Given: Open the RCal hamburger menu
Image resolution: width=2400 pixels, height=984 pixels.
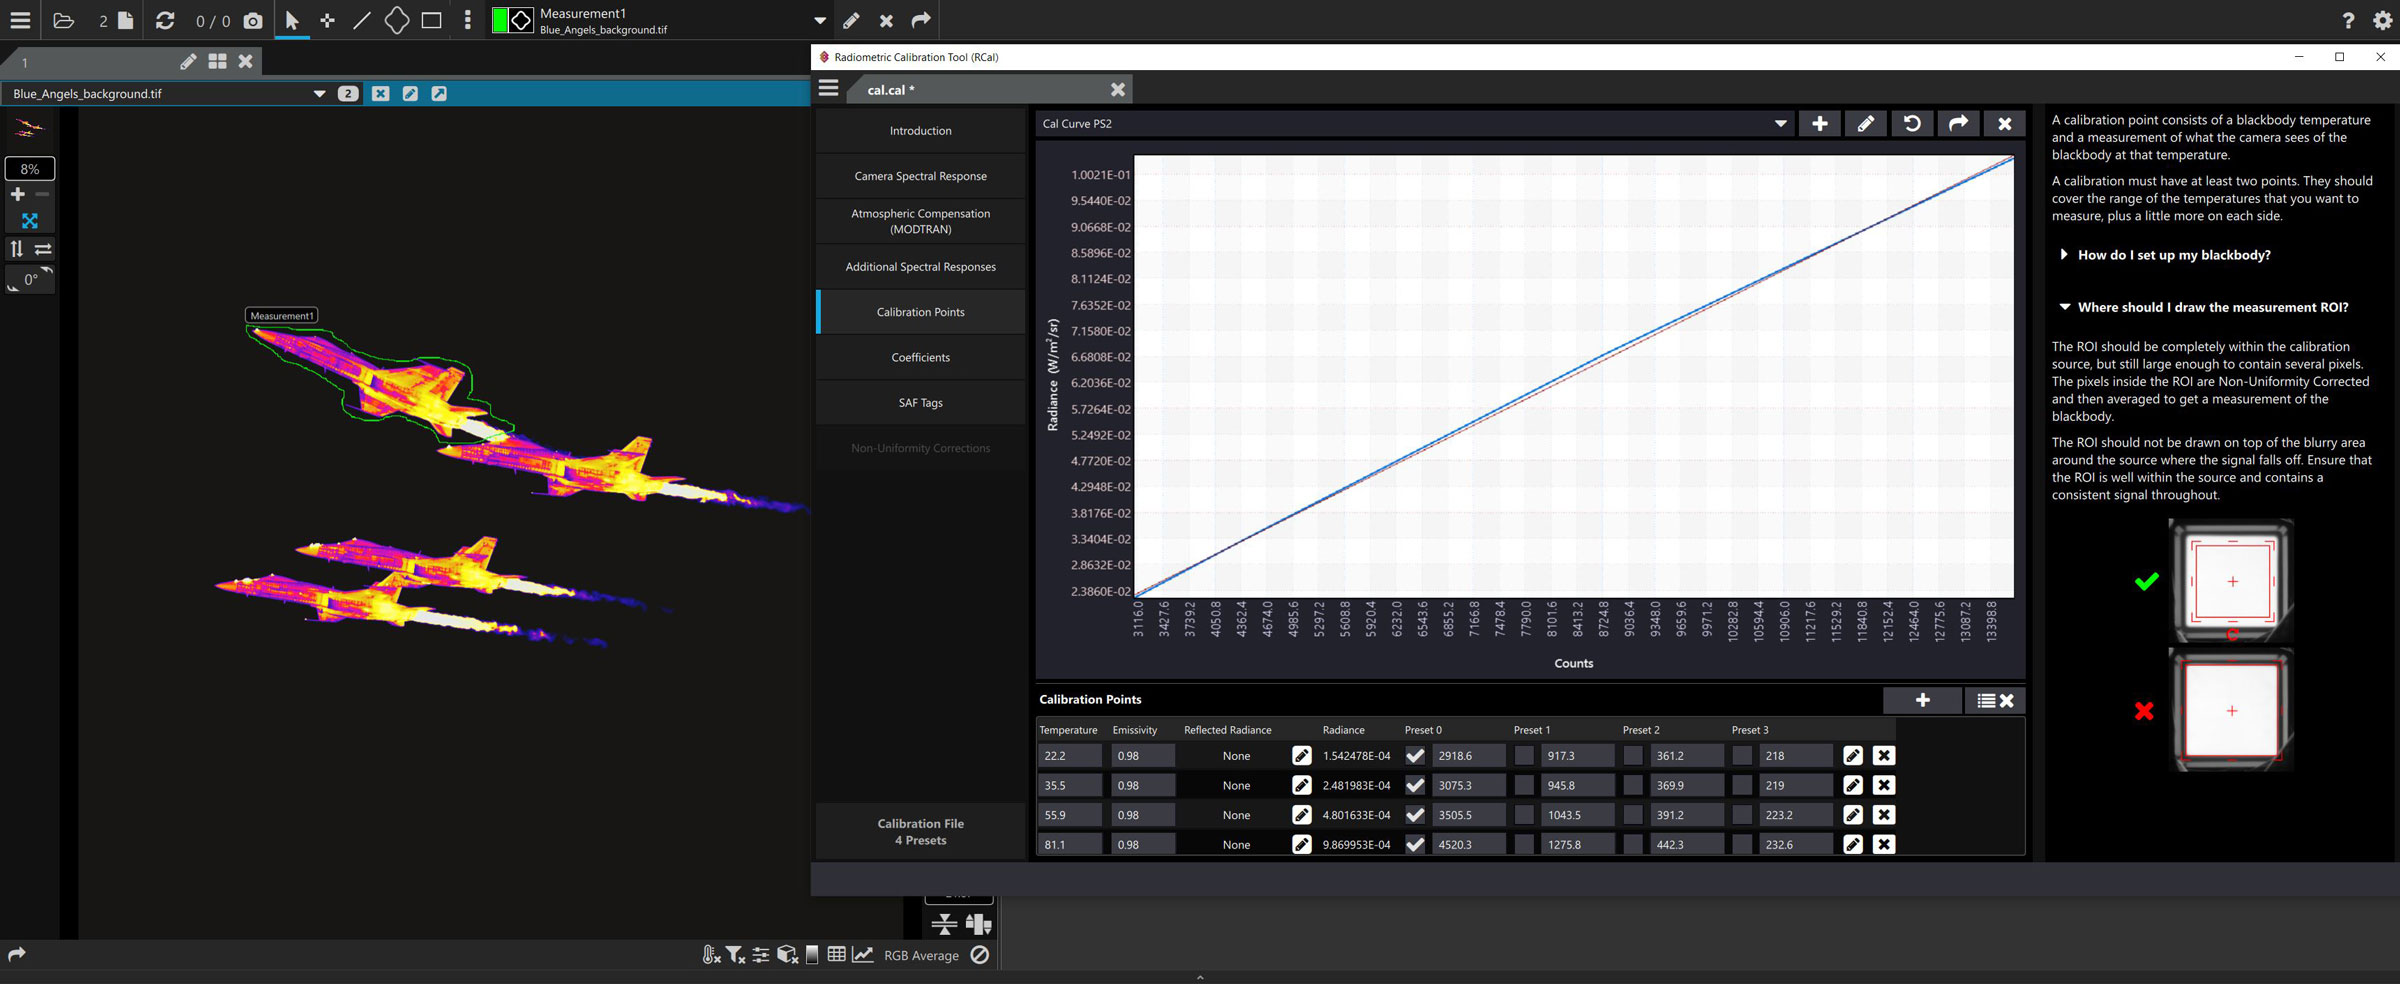Looking at the screenshot, I should tap(828, 88).
